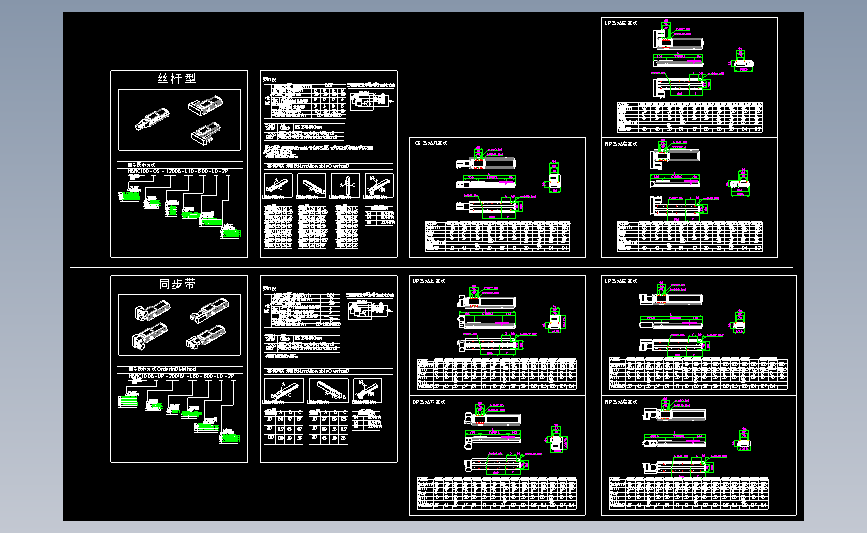867x533 pixels.
Task: Select the LP title label in top-right panel
Action: click(x=621, y=23)
